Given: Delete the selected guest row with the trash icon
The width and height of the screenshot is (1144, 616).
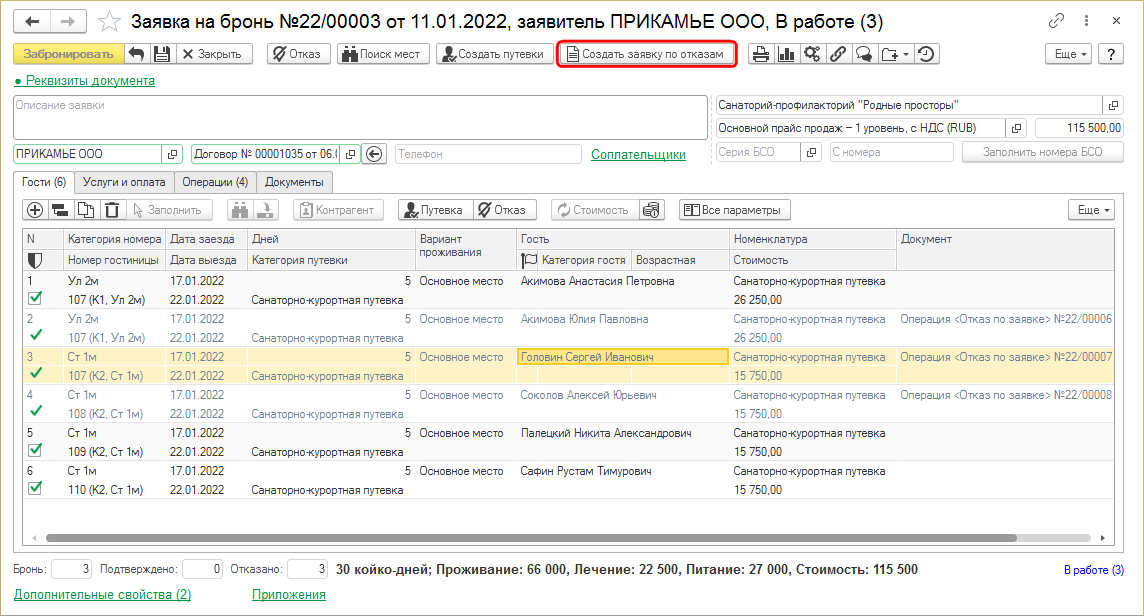Looking at the screenshot, I should click(x=112, y=210).
